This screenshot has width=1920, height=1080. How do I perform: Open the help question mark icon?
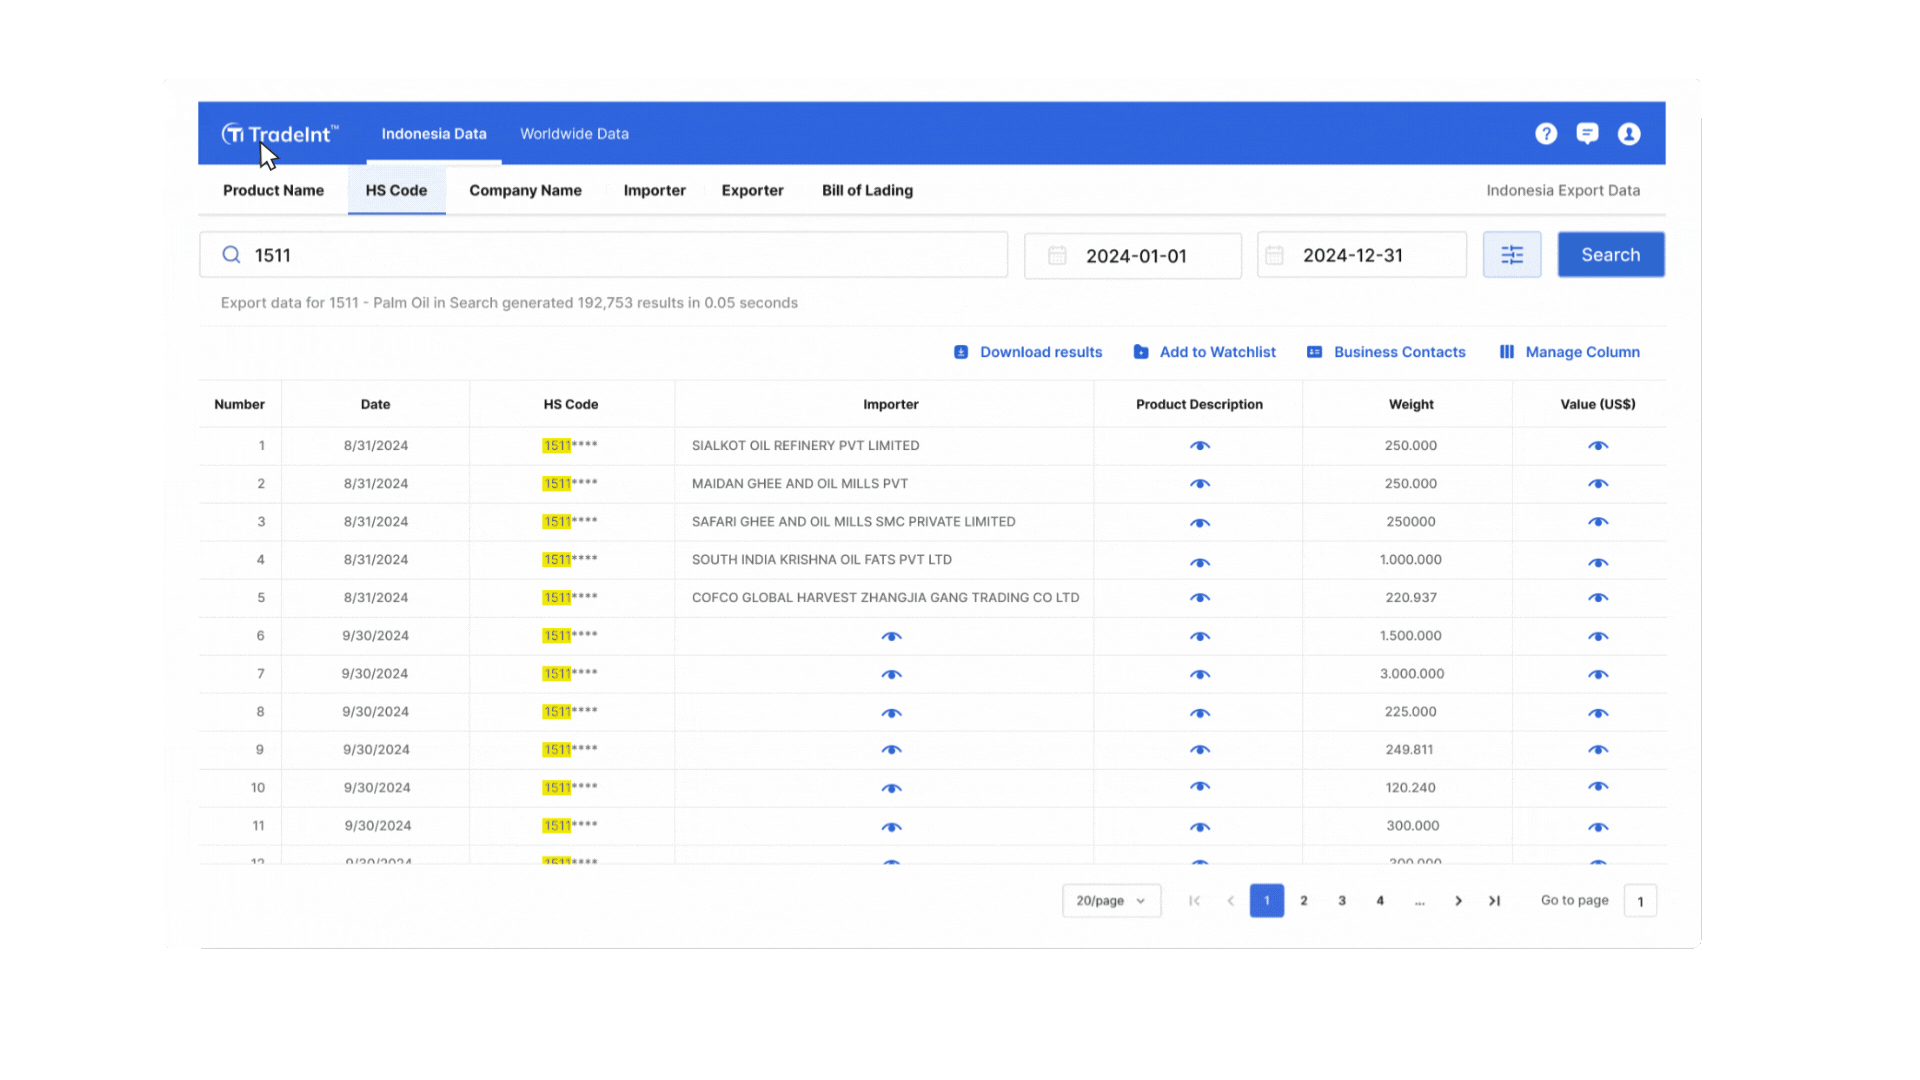click(x=1546, y=134)
